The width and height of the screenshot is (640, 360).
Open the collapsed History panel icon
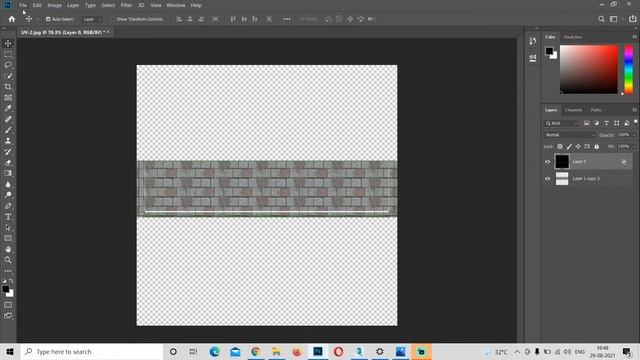point(533,41)
